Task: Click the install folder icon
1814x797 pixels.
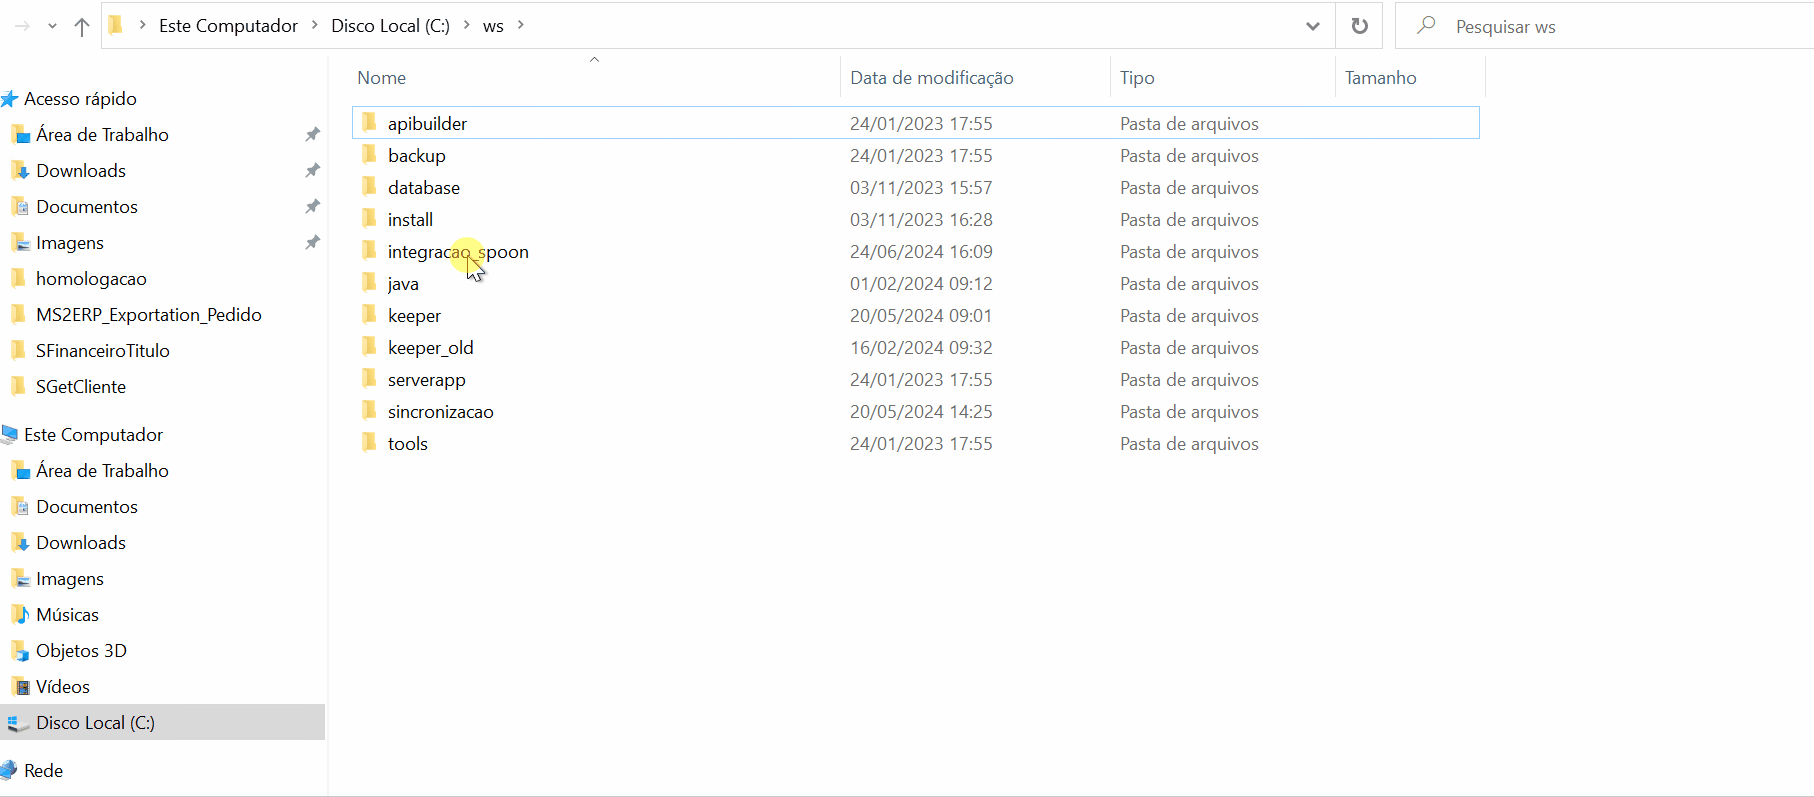Action: pos(369,218)
